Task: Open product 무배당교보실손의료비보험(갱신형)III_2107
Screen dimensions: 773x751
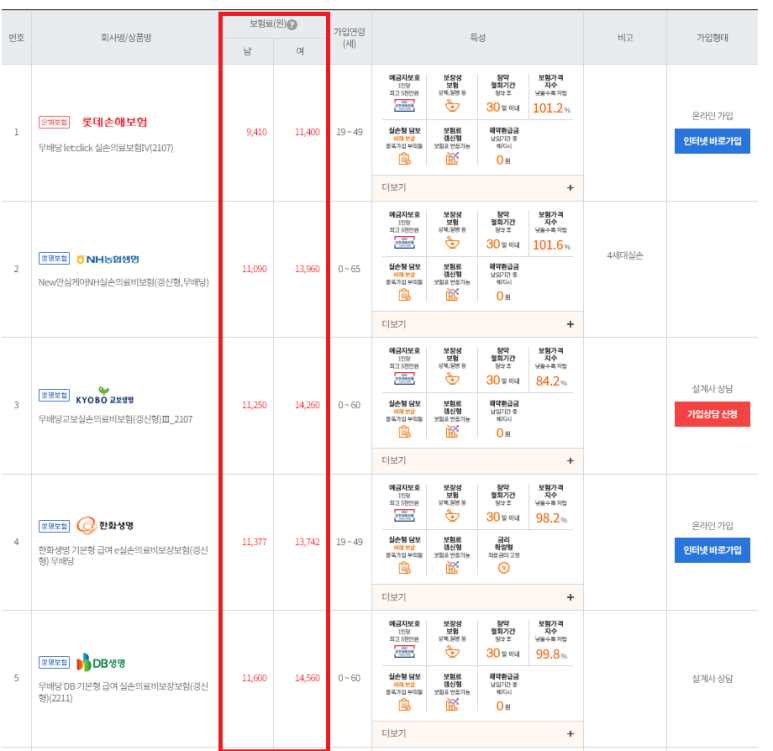Action: pos(115,419)
